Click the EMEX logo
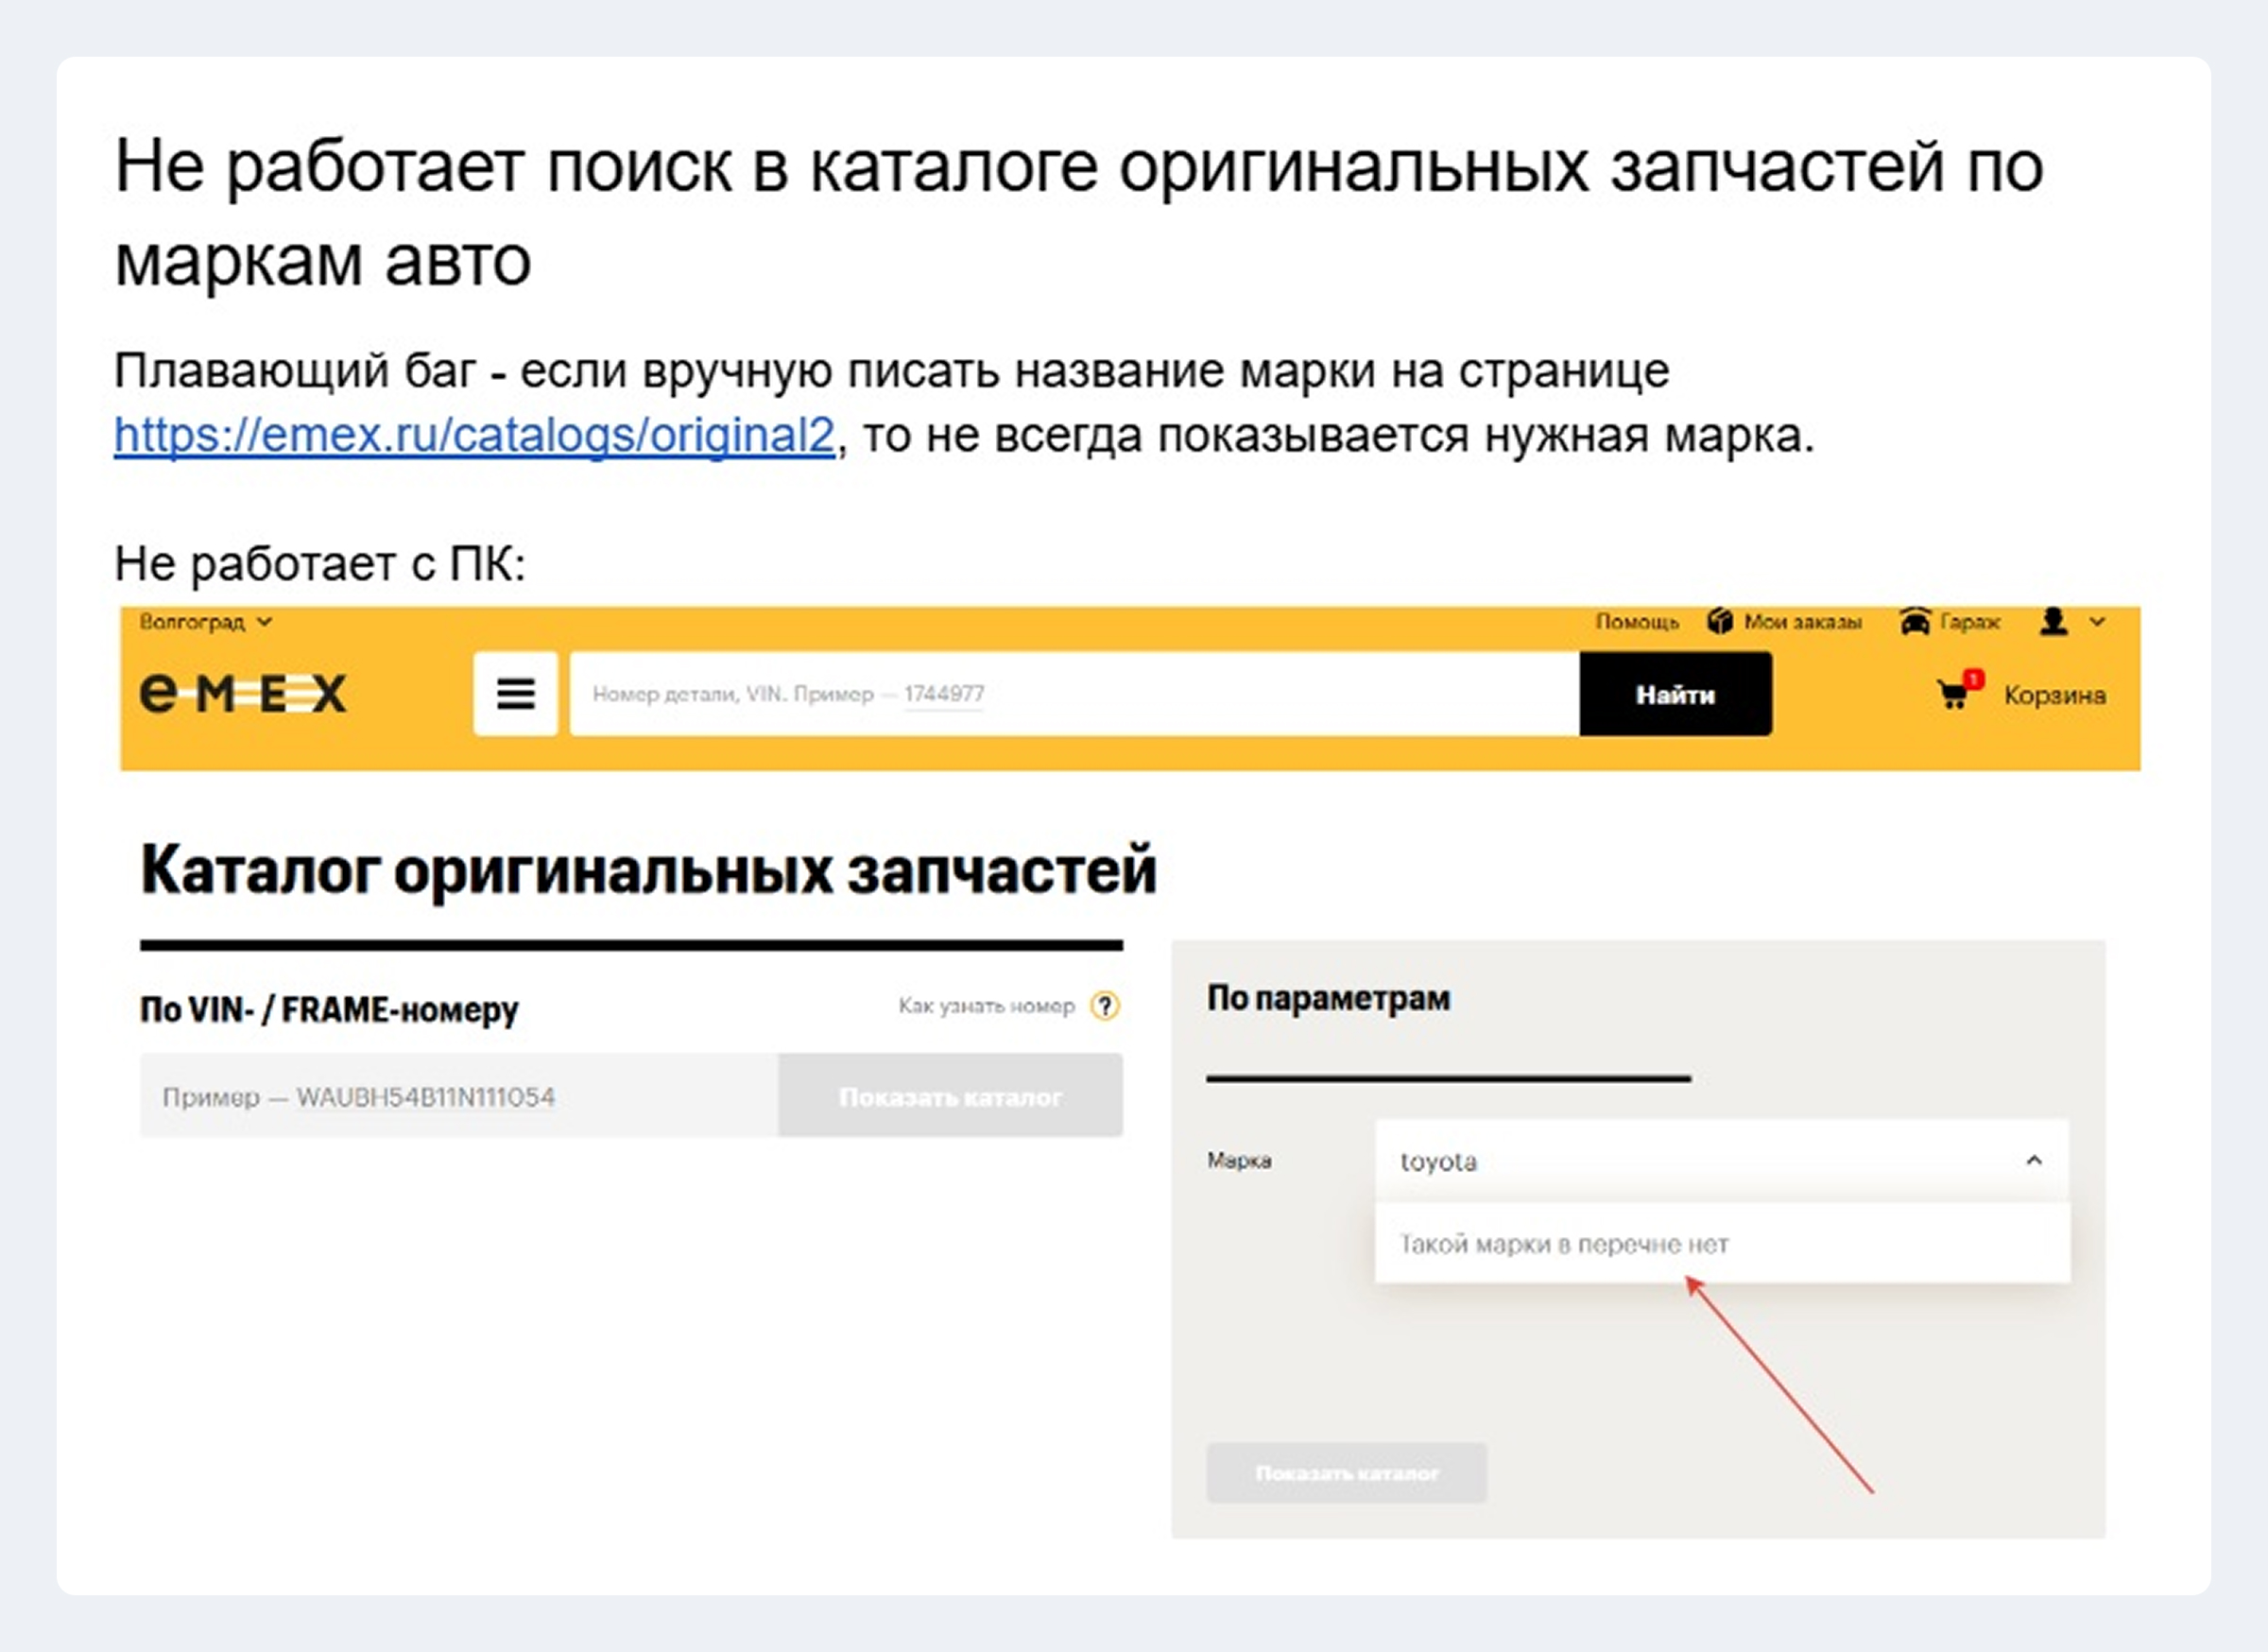Viewport: 2268px width, 1652px height. click(x=243, y=693)
